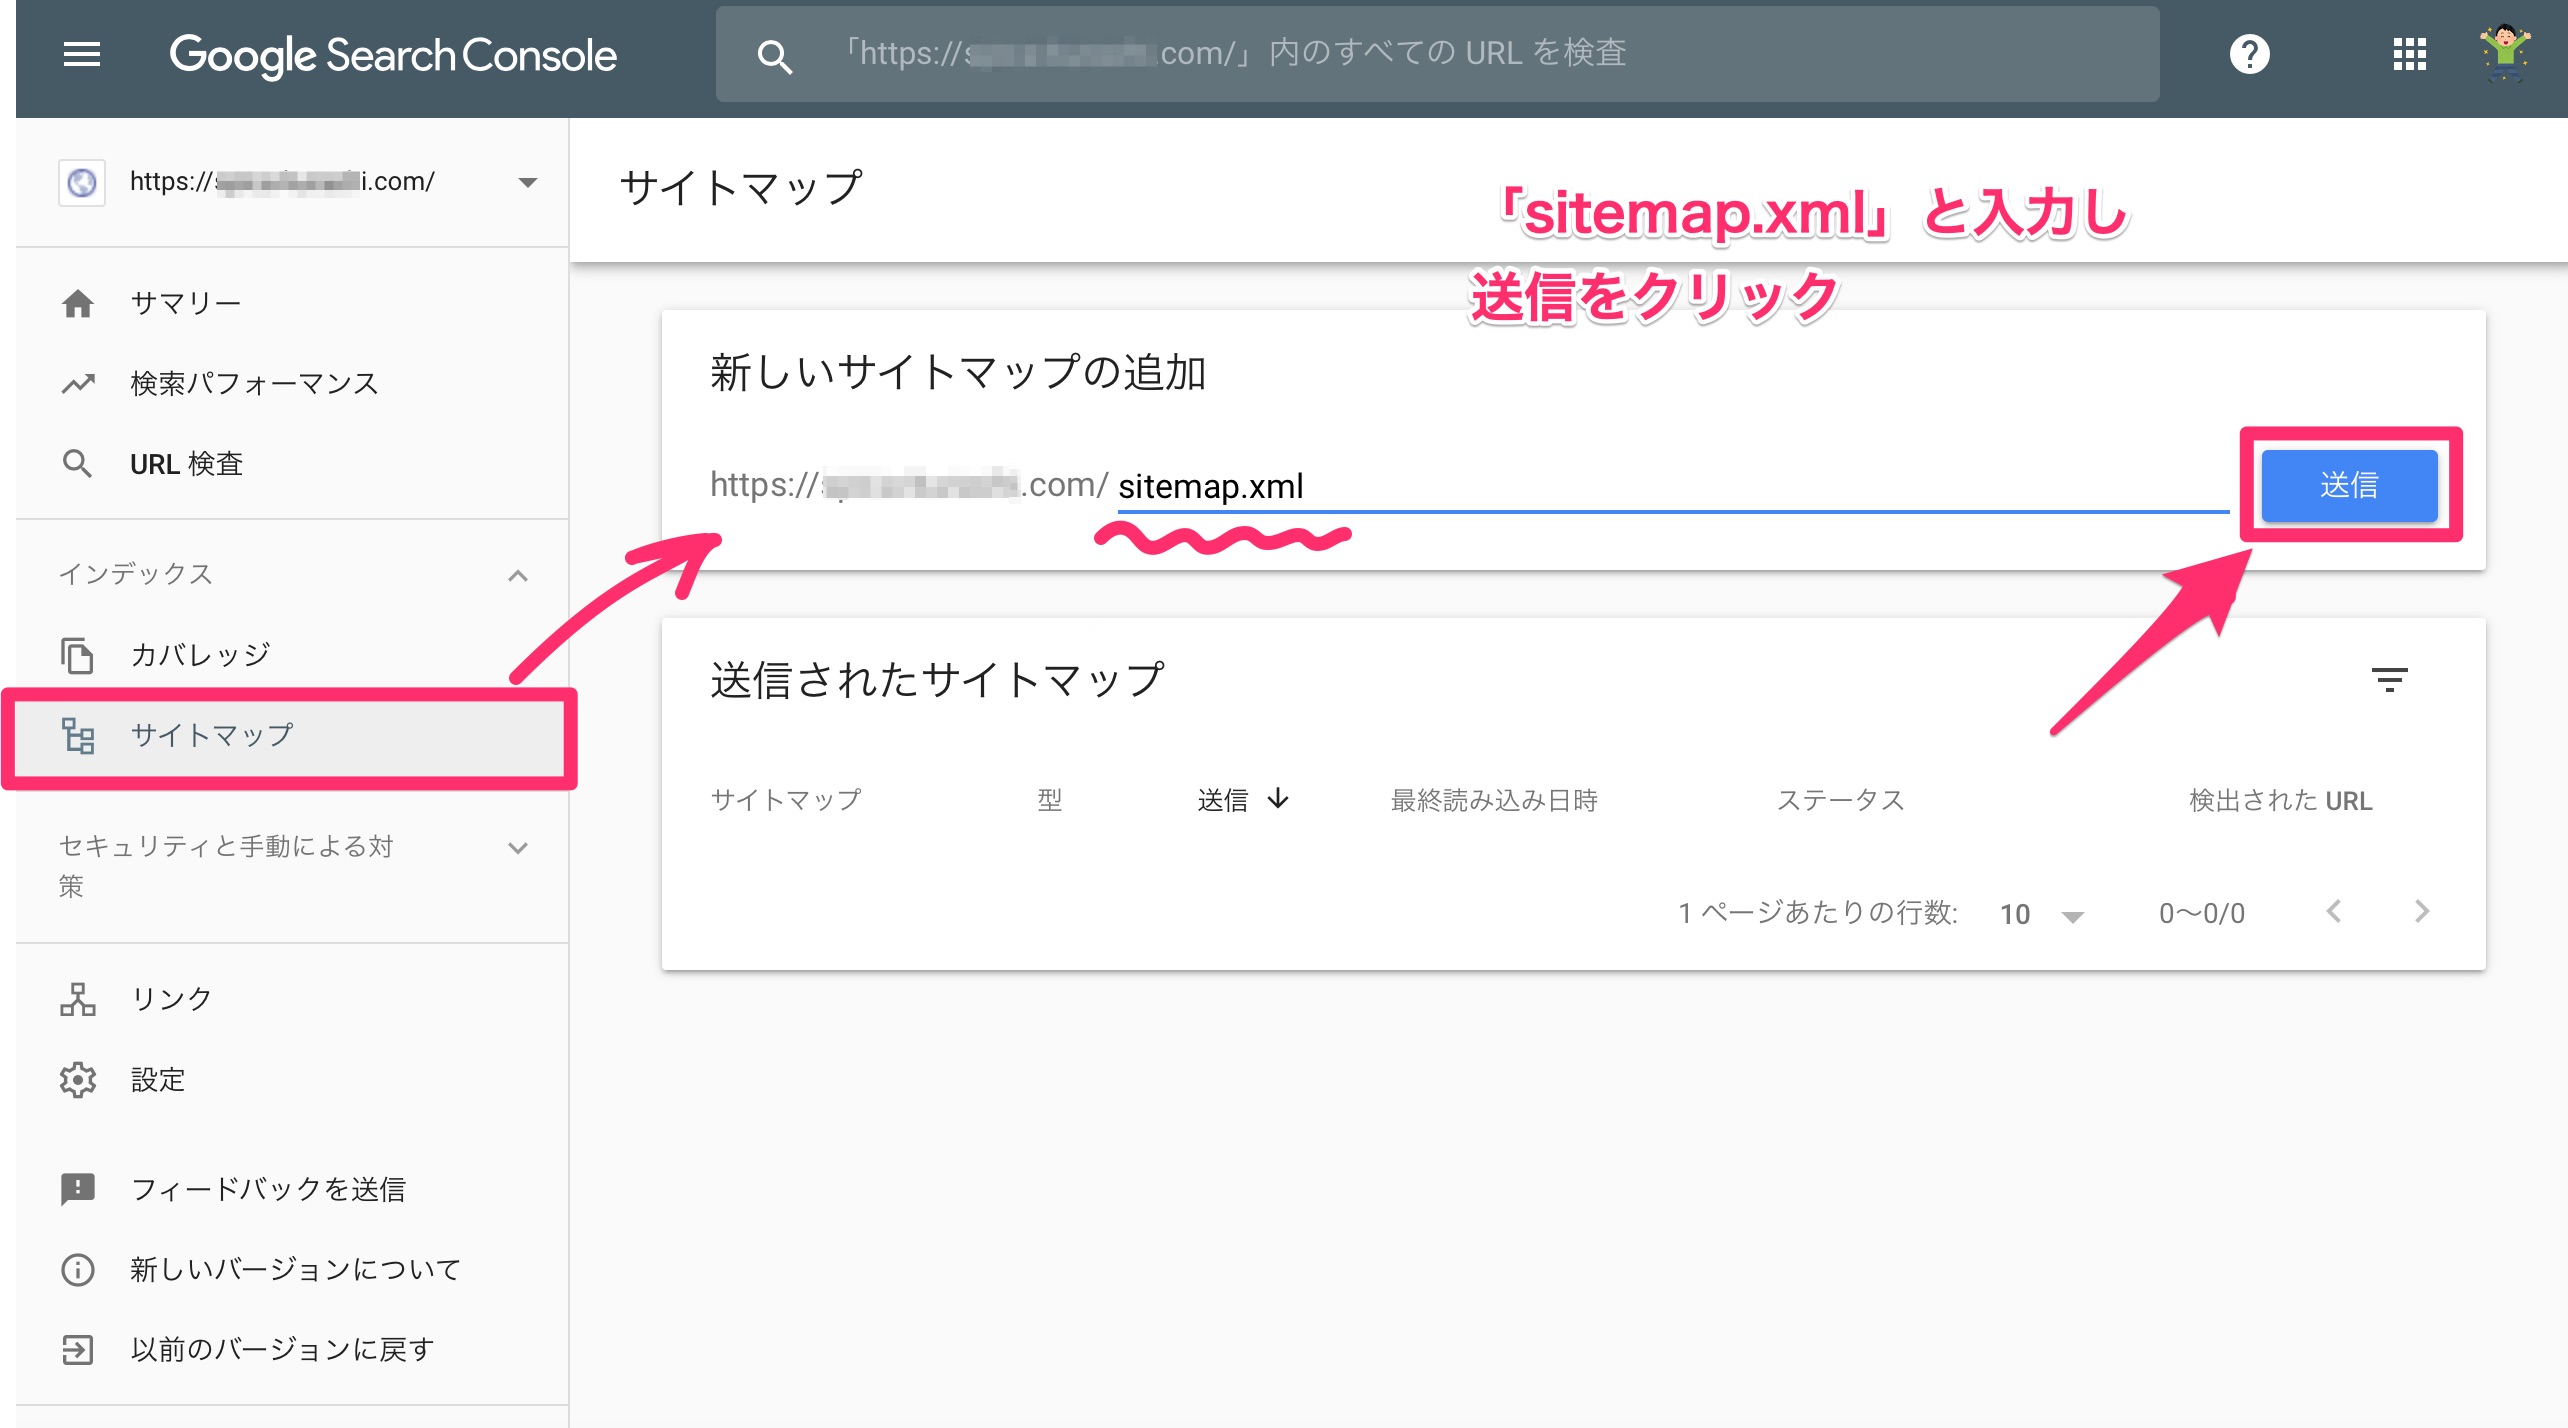The height and width of the screenshot is (1428, 2568).
Task: Click the 型 column header
Action: click(1049, 800)
